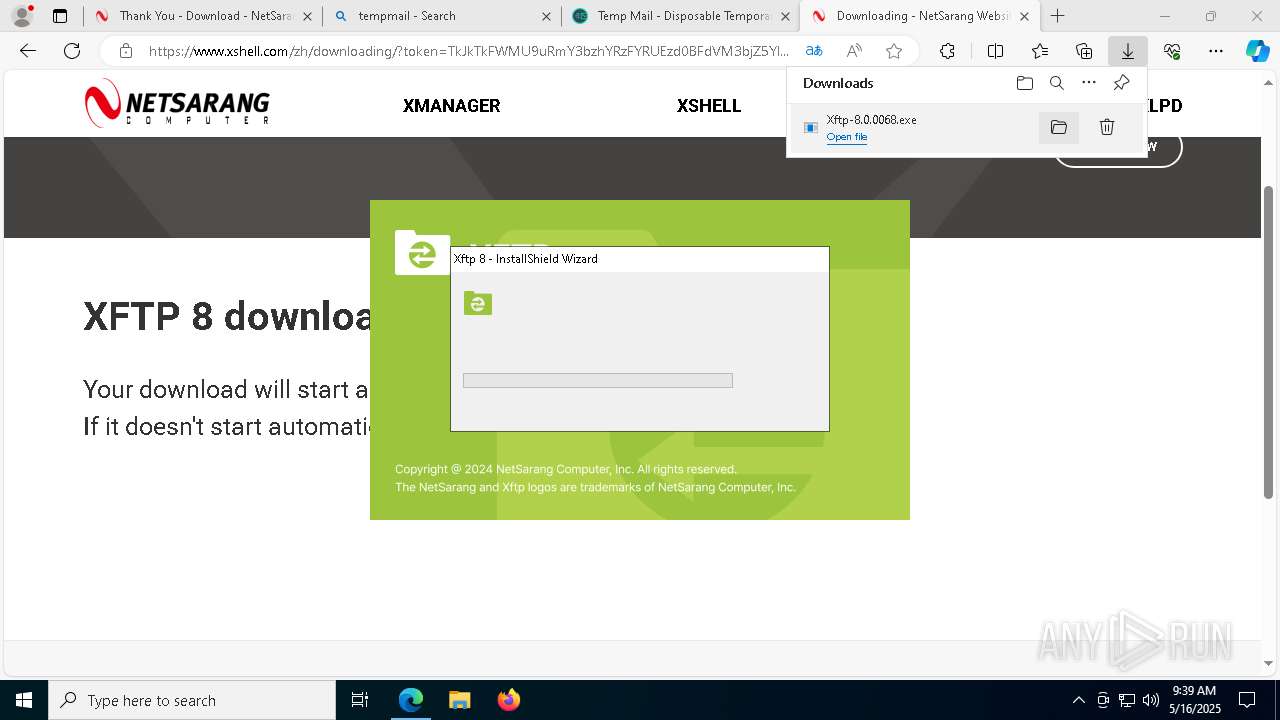Click the Xftp icon in InstallShield dialog
The image size is (1280, 720).
point(478,303)
